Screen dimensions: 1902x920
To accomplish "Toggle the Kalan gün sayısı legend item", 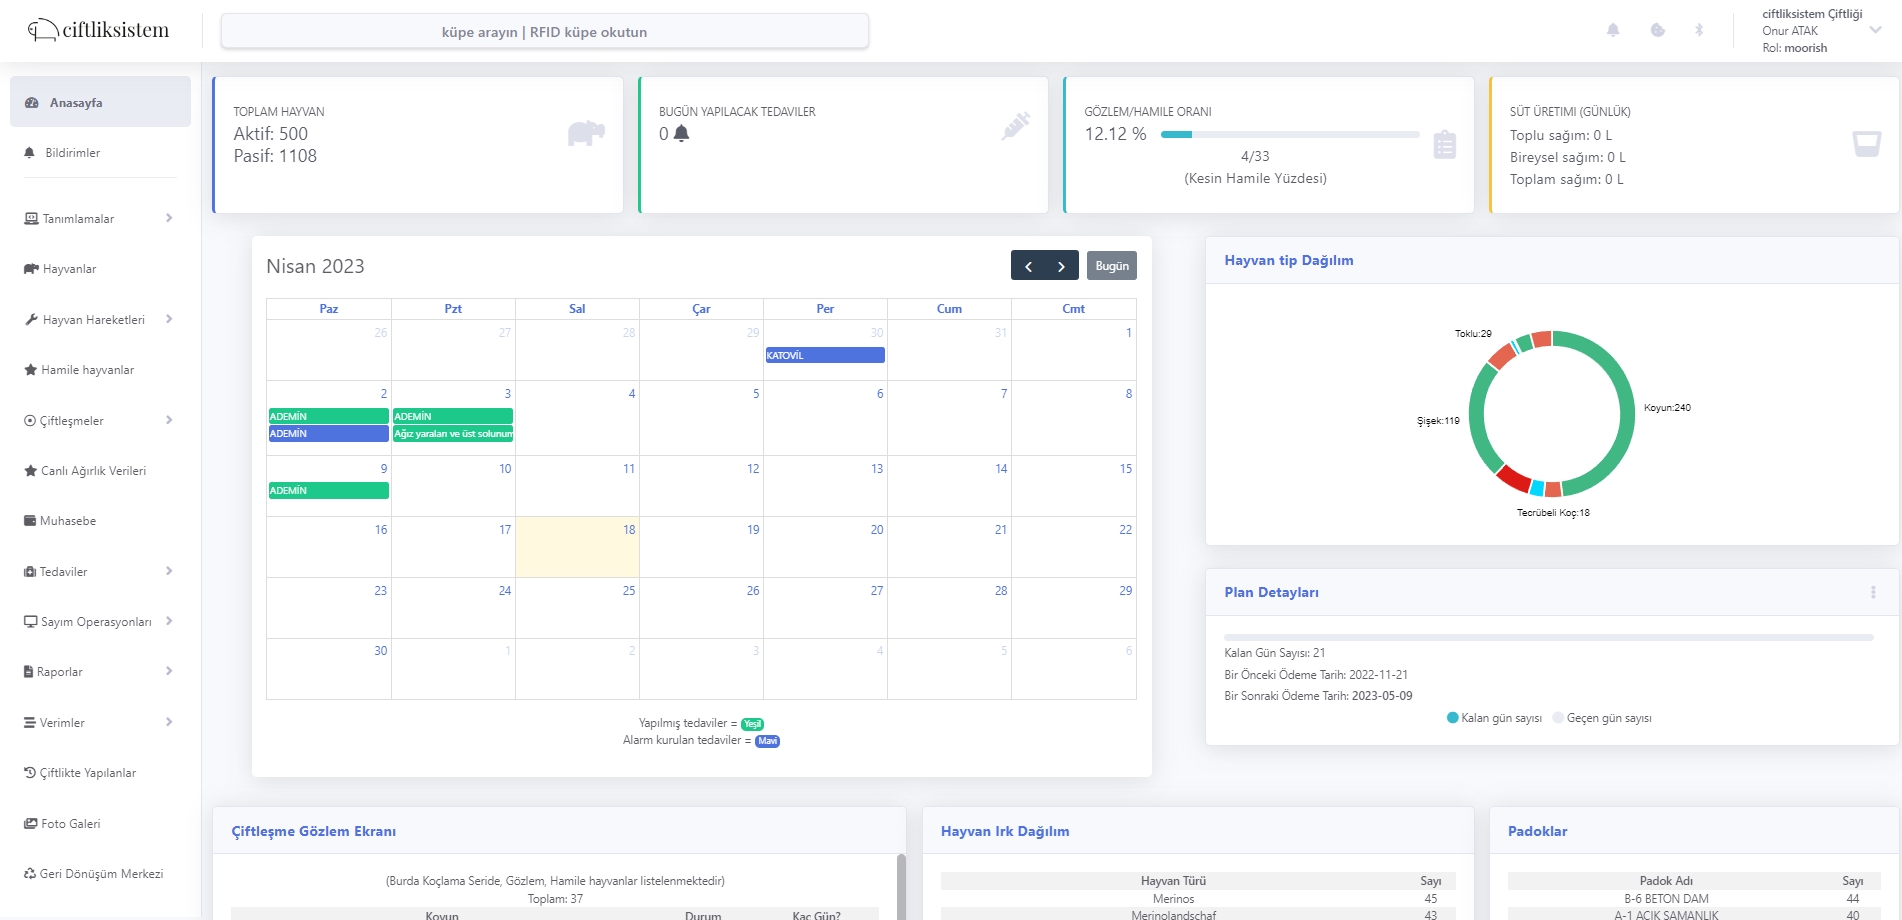I will click(1494, 718).
